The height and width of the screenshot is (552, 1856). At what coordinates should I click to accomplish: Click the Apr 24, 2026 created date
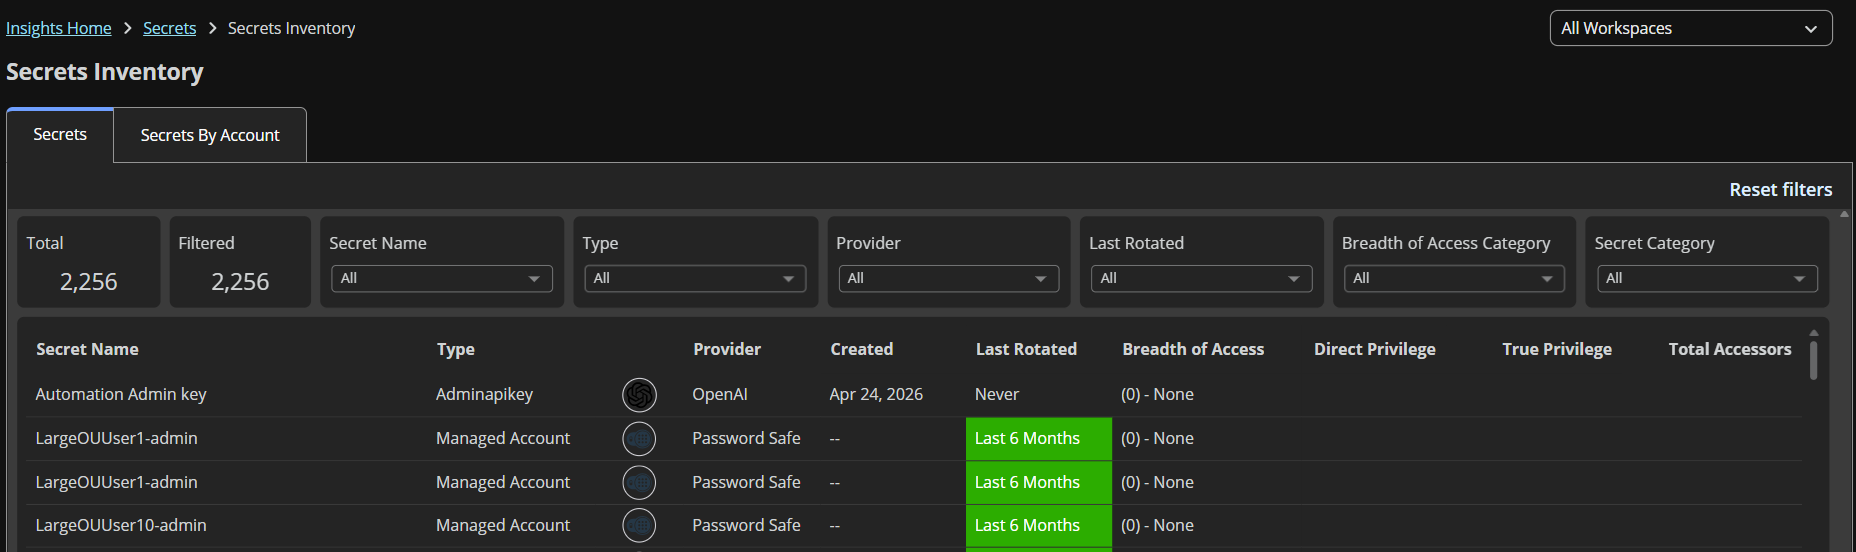click(876, 394)
